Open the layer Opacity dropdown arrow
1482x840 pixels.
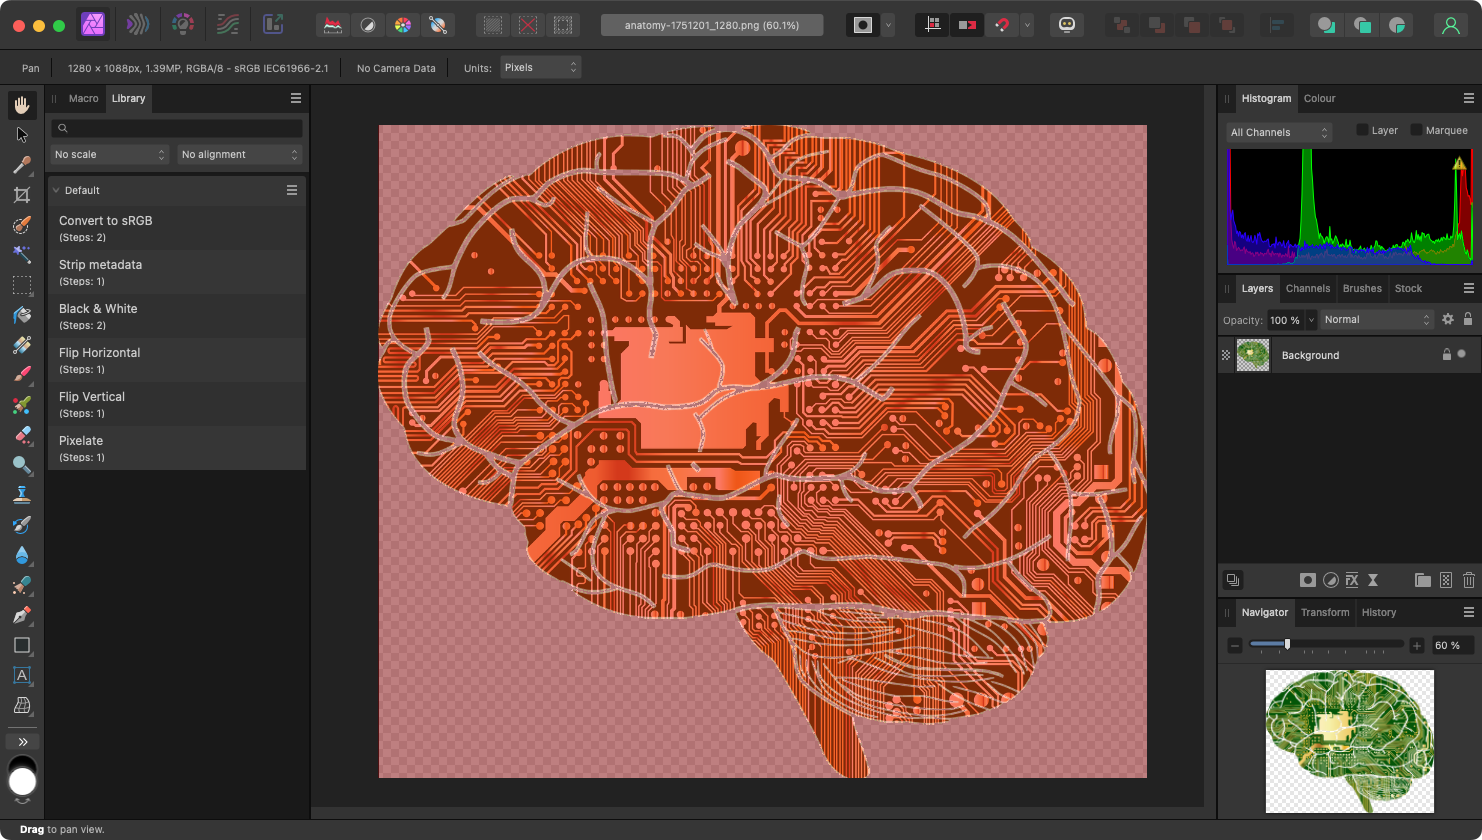point(1311,320)
